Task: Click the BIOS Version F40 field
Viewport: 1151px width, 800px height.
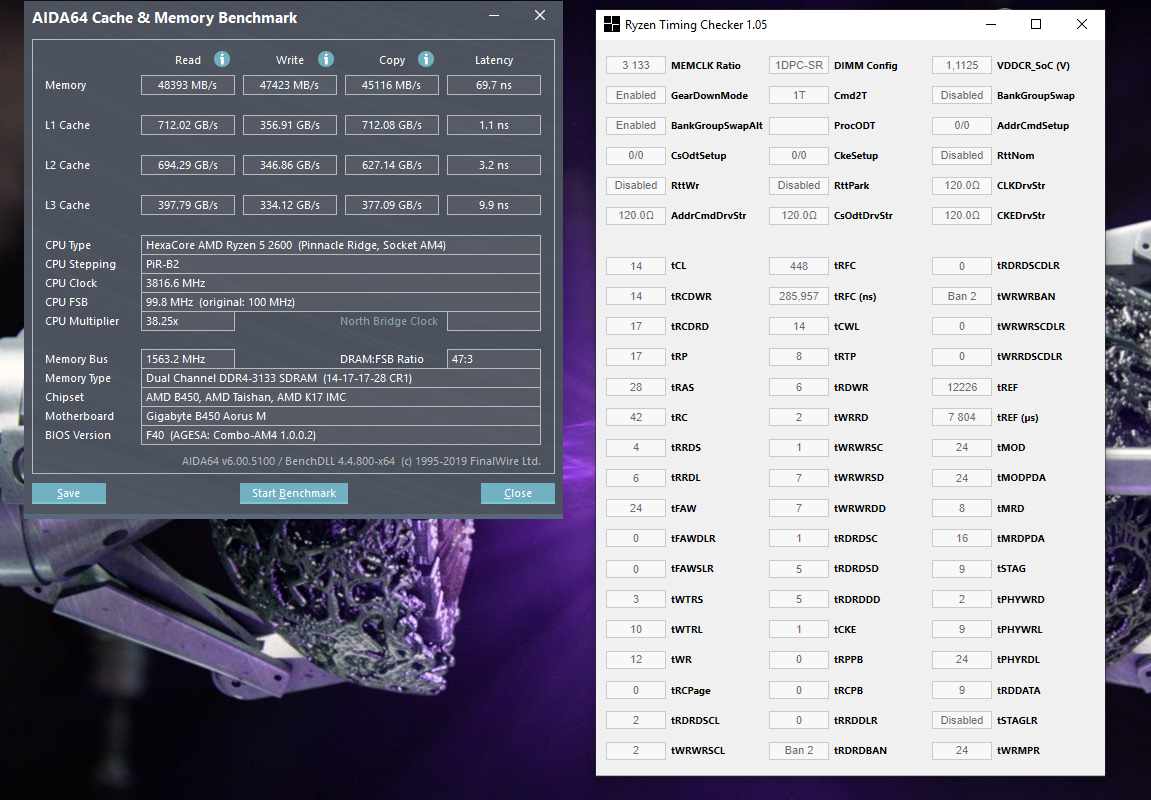Action: 341,435
